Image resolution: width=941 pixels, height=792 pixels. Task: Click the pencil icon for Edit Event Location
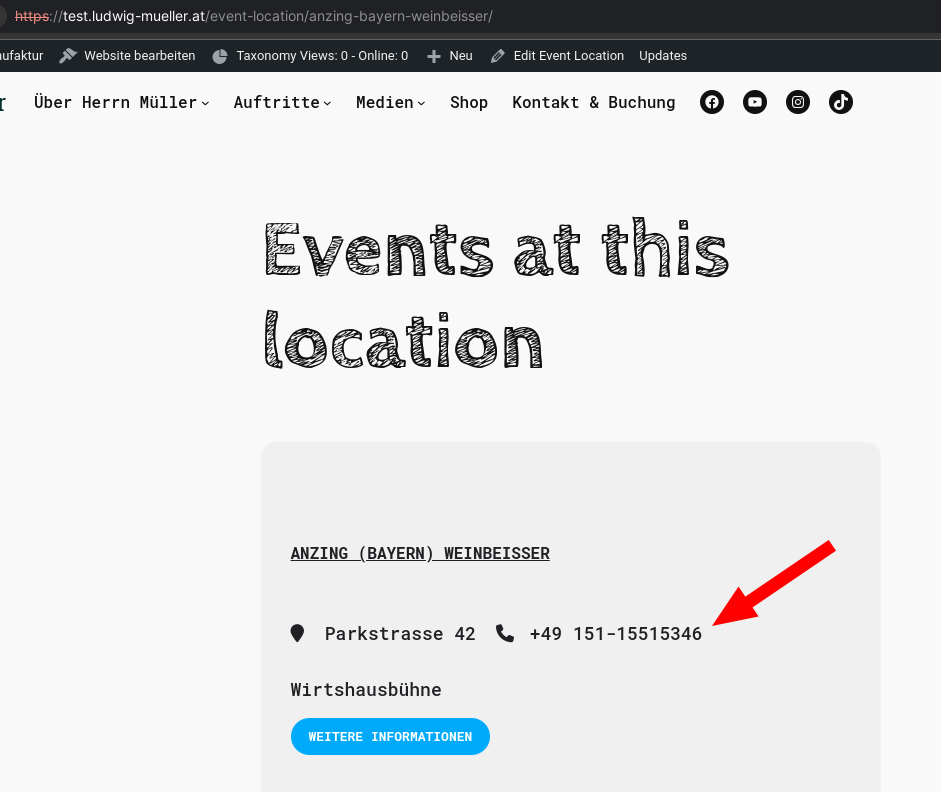coord(498,56)
